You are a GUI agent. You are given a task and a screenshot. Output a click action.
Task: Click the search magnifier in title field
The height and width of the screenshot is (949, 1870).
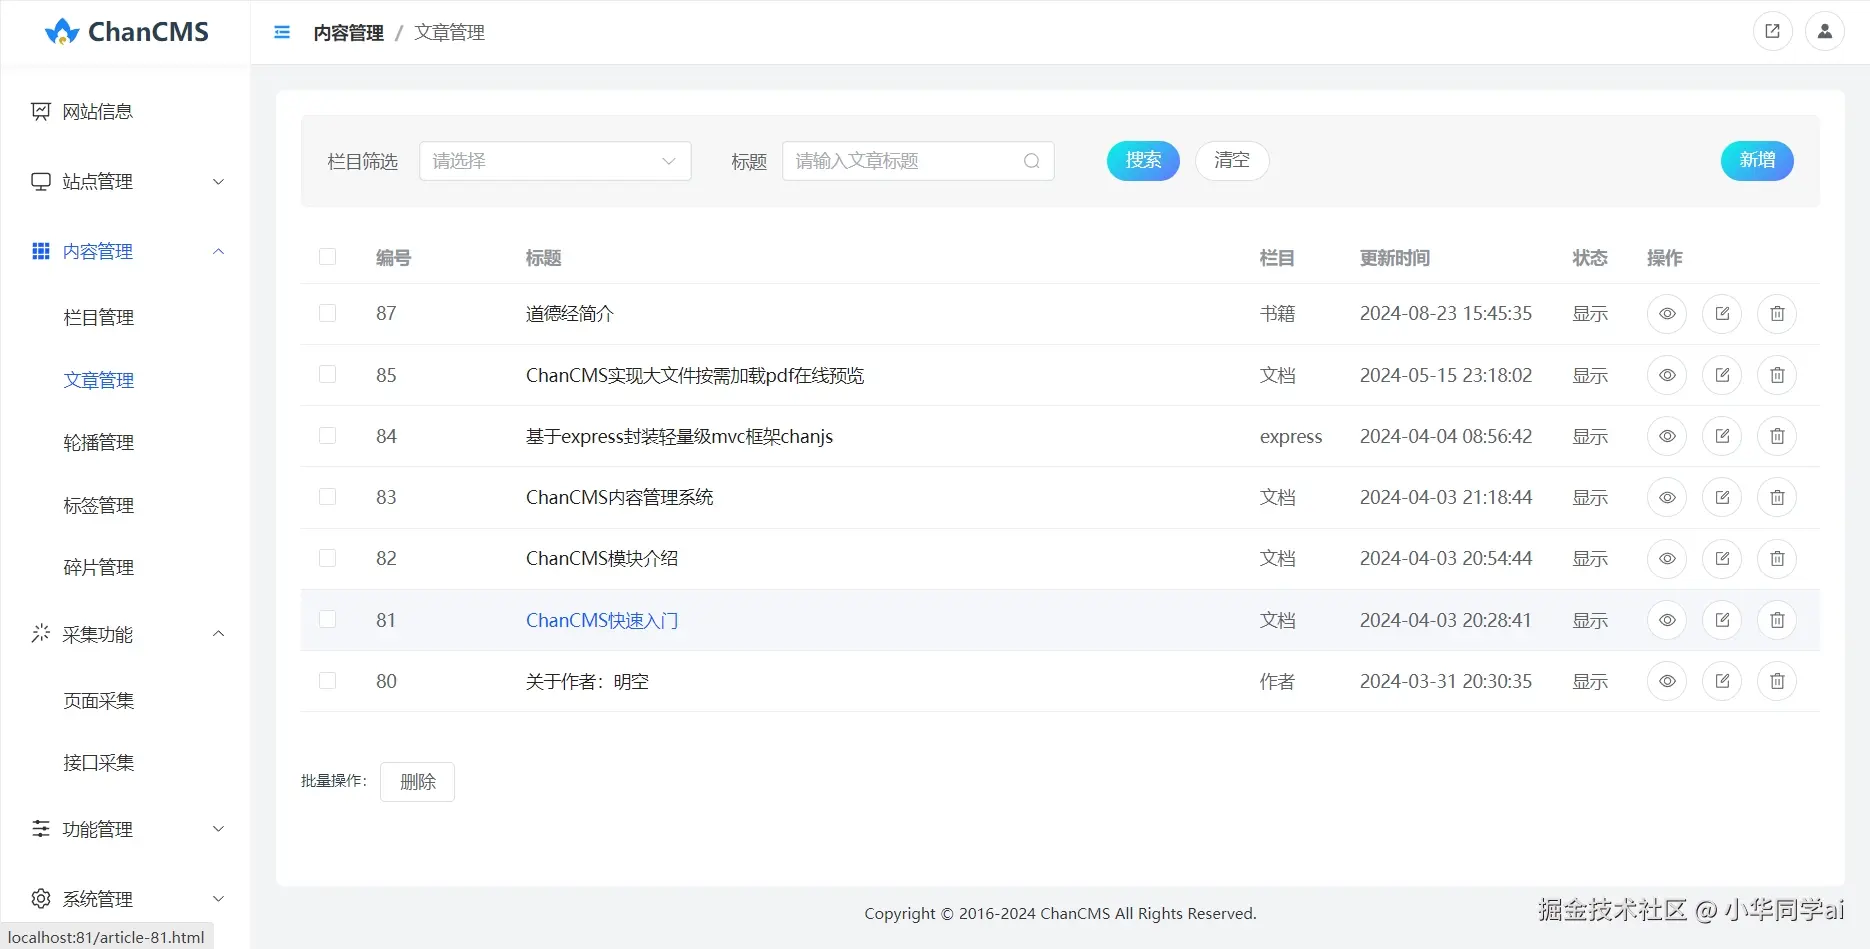(x=1032, y=161)
